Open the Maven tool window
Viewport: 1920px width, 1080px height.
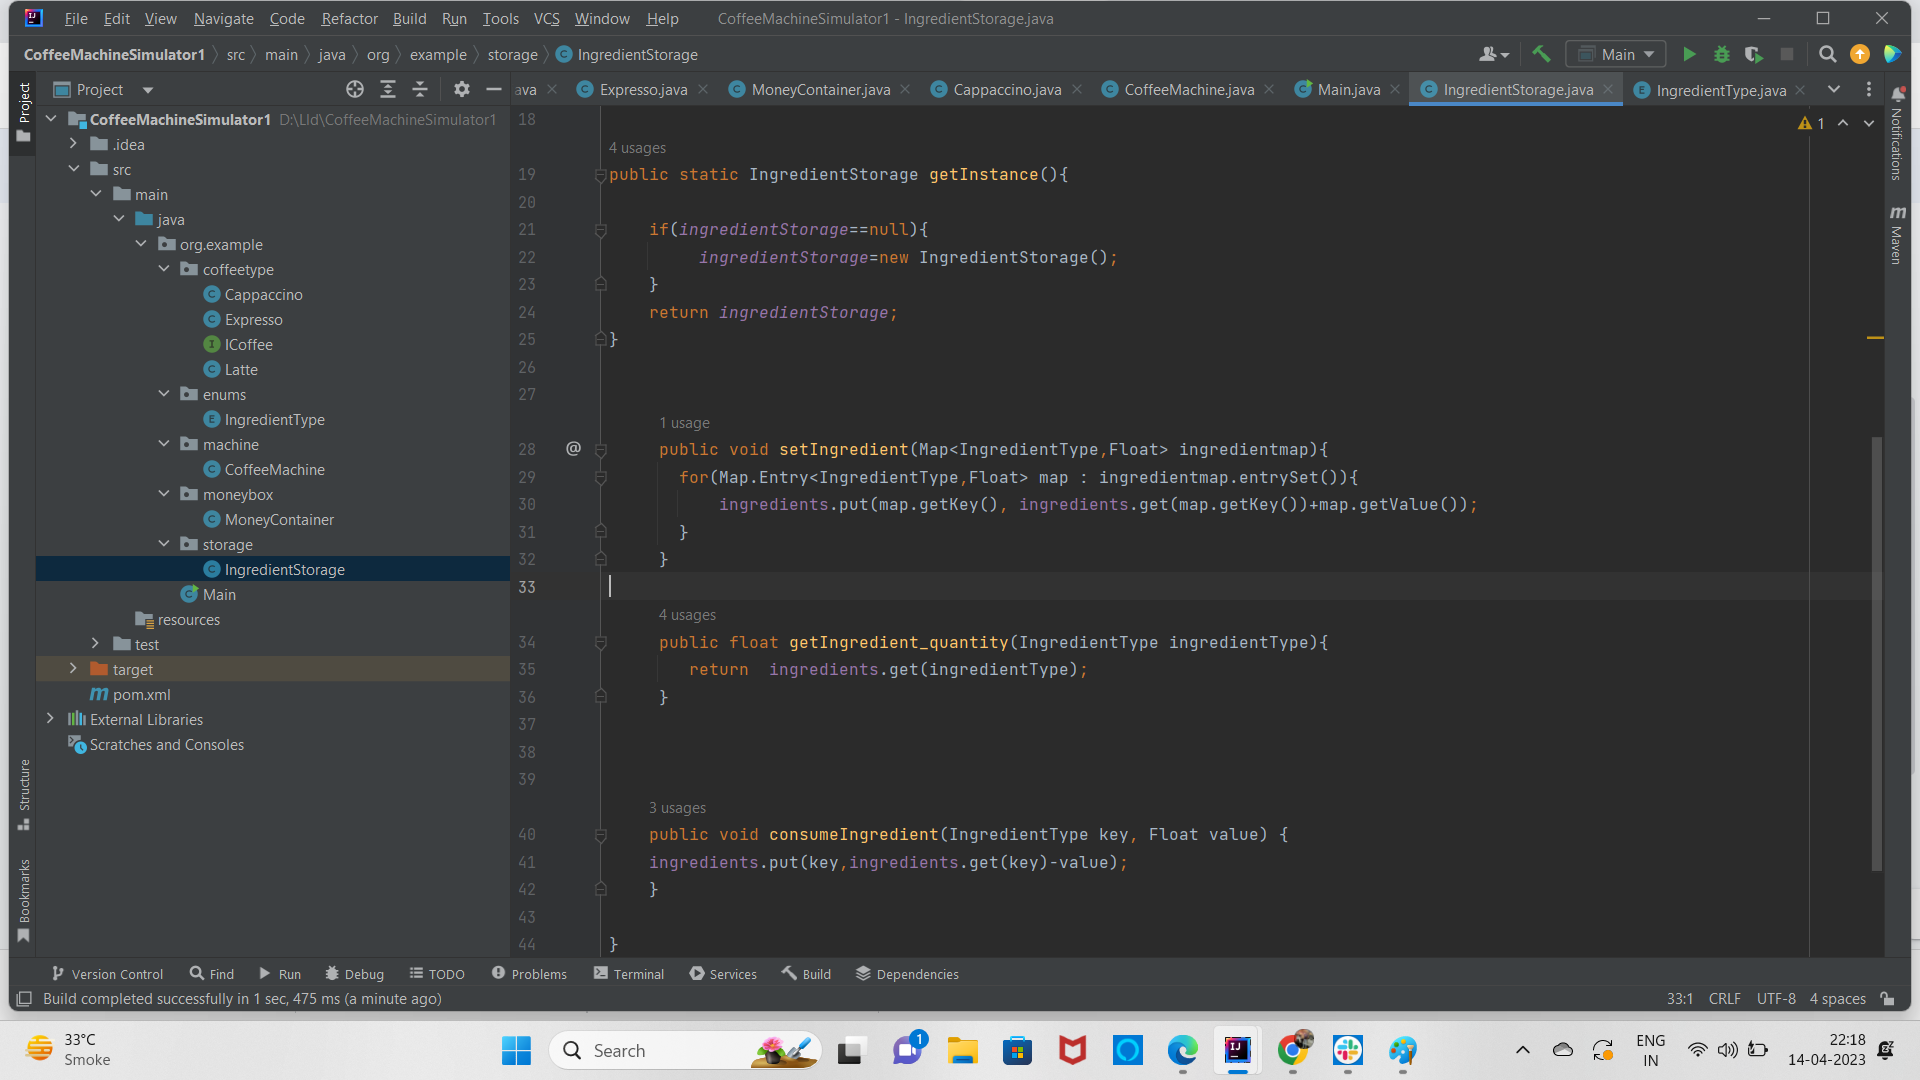pyautogui.click(x=1896, y=235)
